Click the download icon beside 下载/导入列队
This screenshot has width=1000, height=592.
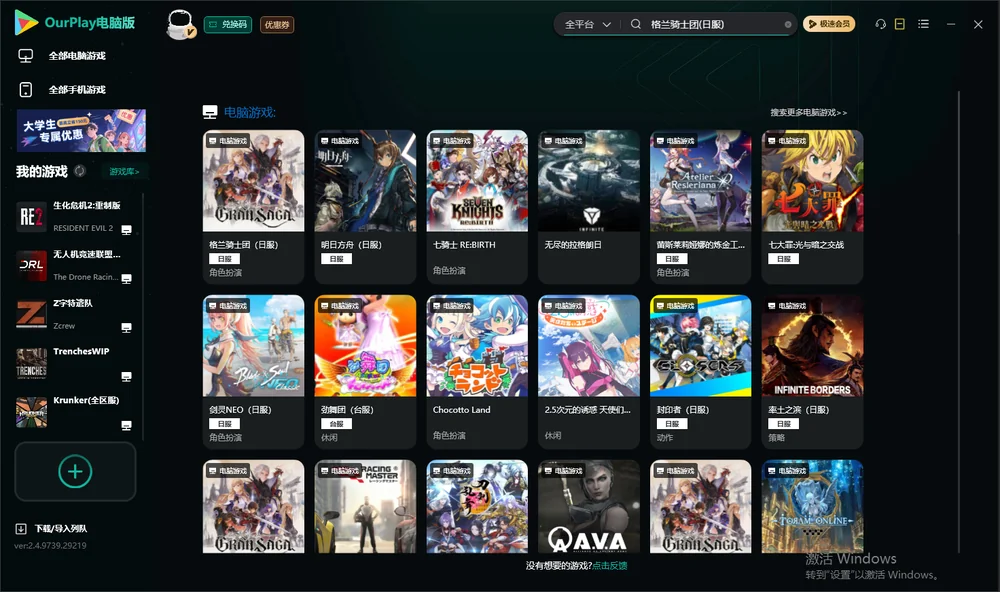20,528
